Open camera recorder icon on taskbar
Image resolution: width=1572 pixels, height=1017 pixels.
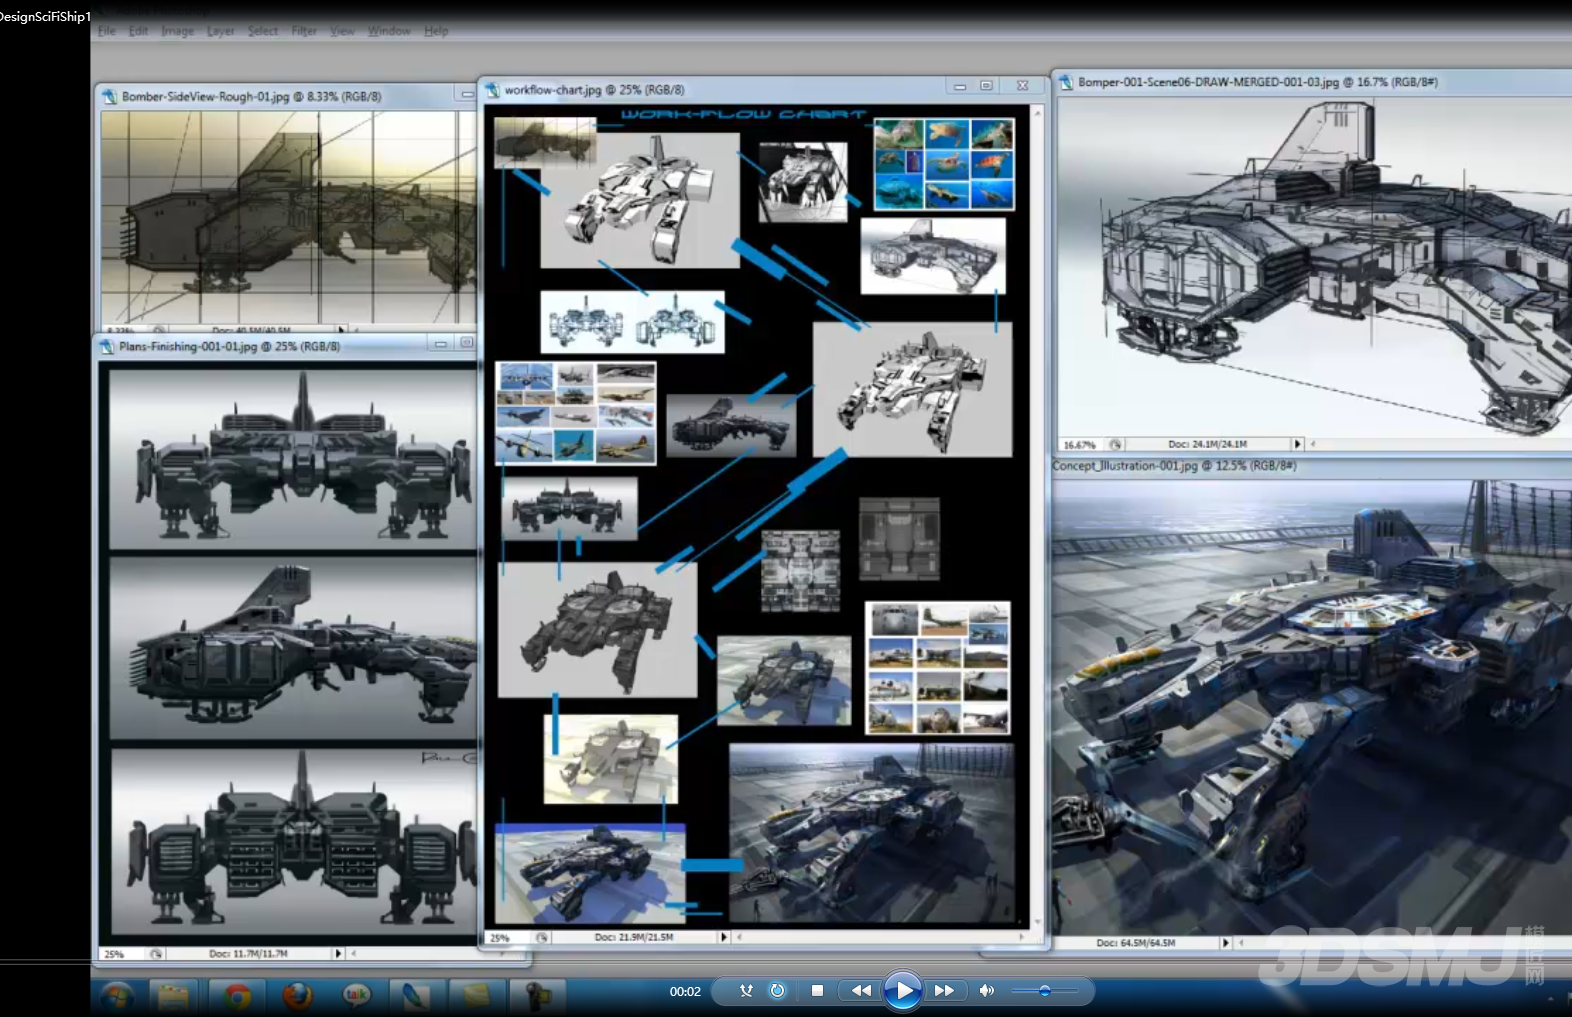538,996
